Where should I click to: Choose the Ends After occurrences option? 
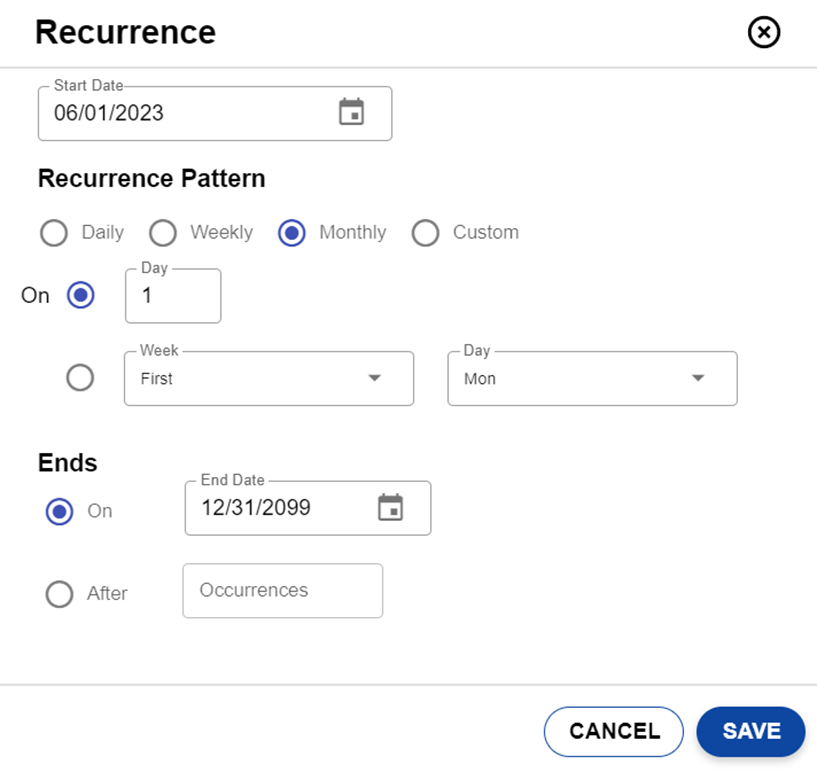pos(60,594)
